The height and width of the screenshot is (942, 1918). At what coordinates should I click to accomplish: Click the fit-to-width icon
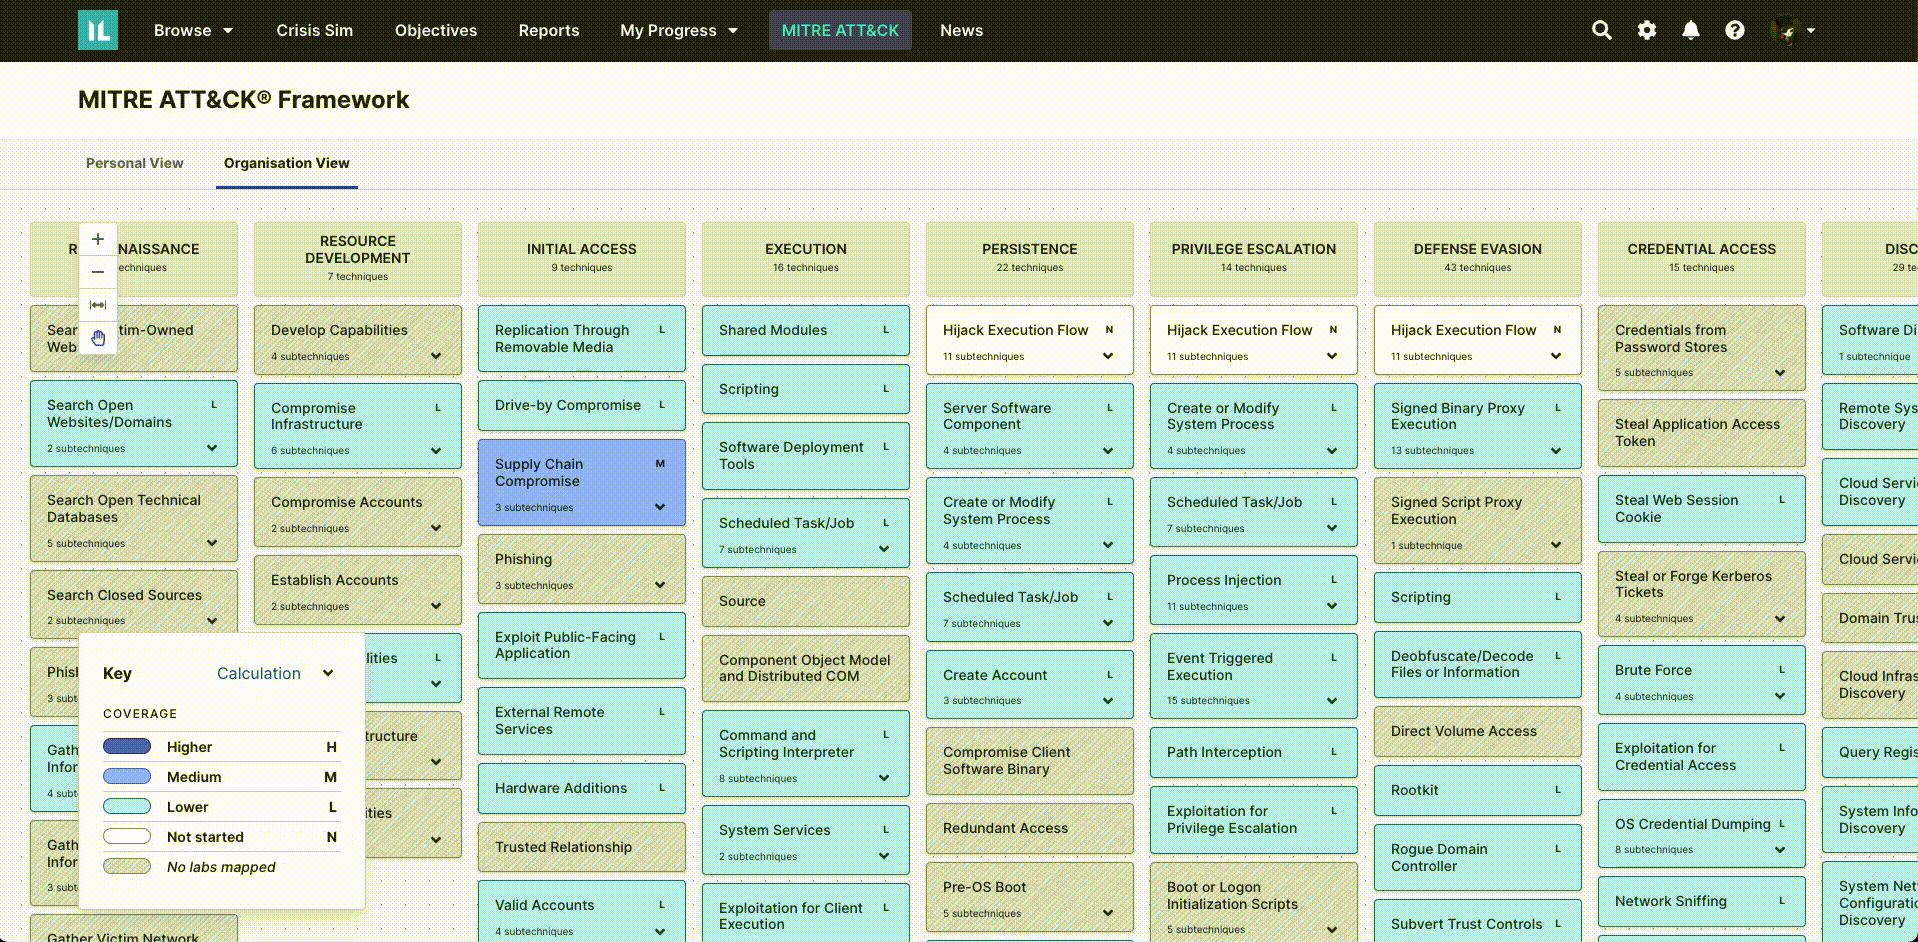(x=98, y=305)
